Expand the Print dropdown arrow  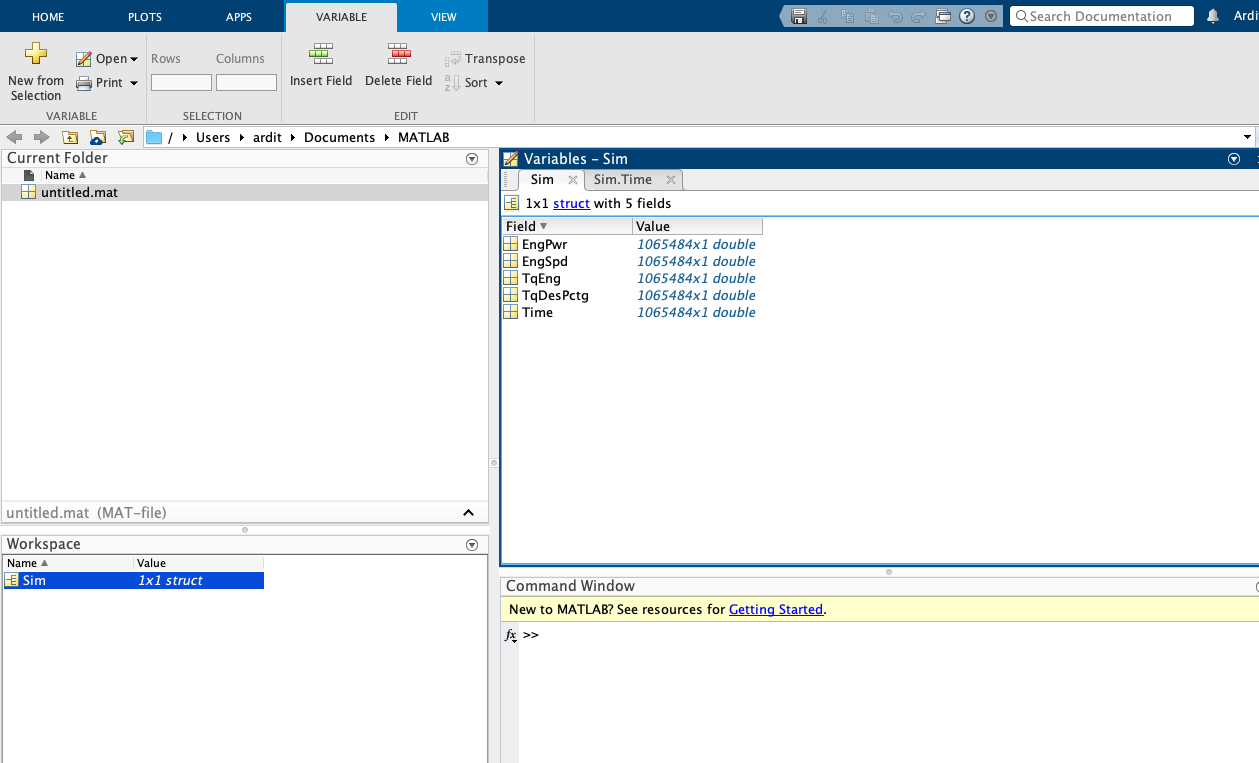134,83
